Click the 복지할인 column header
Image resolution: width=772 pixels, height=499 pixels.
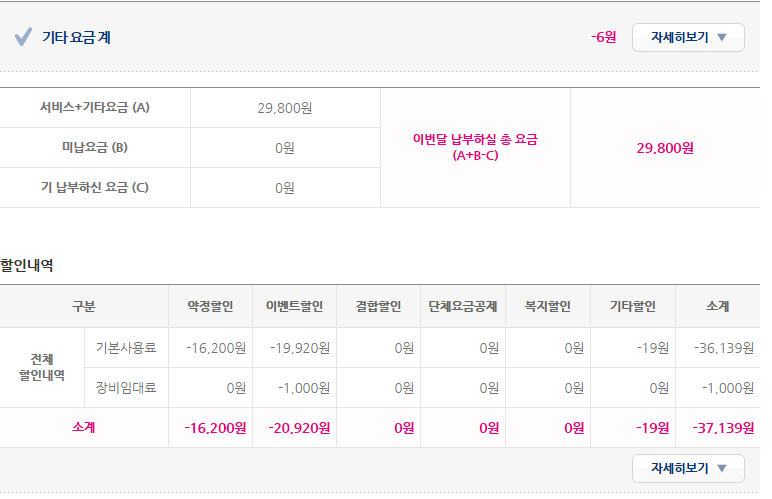pyautogui.click(x=546, y=307)
